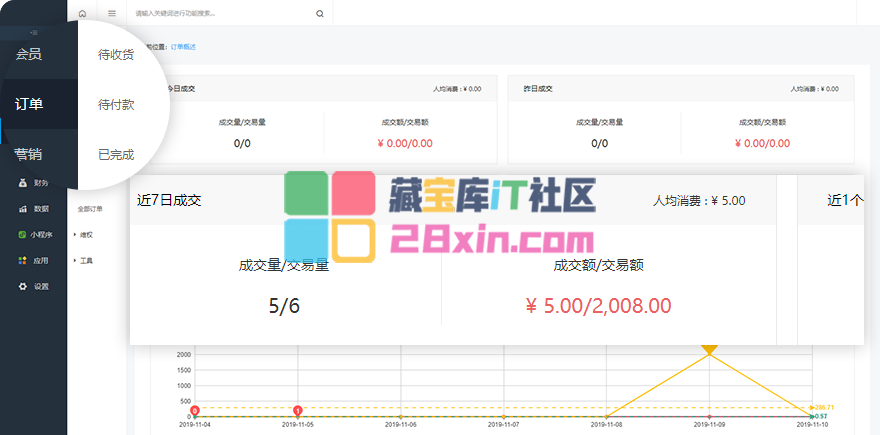Click the bar chart icon beside 数据

pos(22,209)
